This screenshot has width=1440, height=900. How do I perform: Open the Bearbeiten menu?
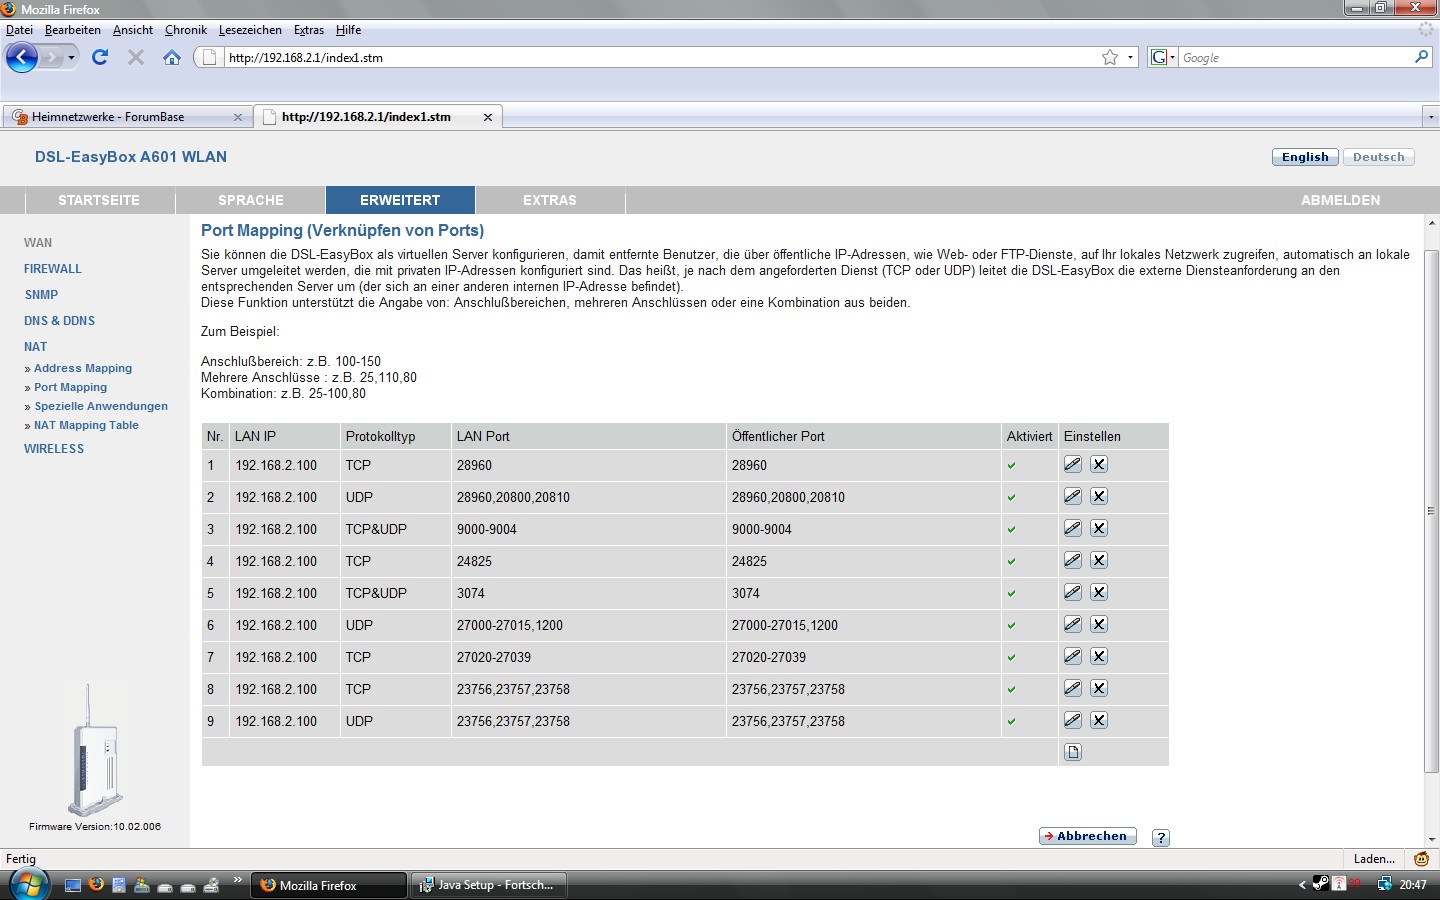coord(73,30)
